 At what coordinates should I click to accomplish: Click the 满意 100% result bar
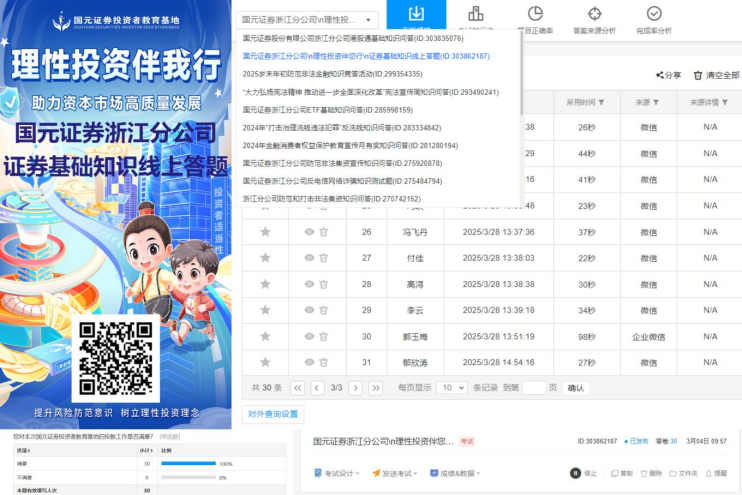pos(188,464)
